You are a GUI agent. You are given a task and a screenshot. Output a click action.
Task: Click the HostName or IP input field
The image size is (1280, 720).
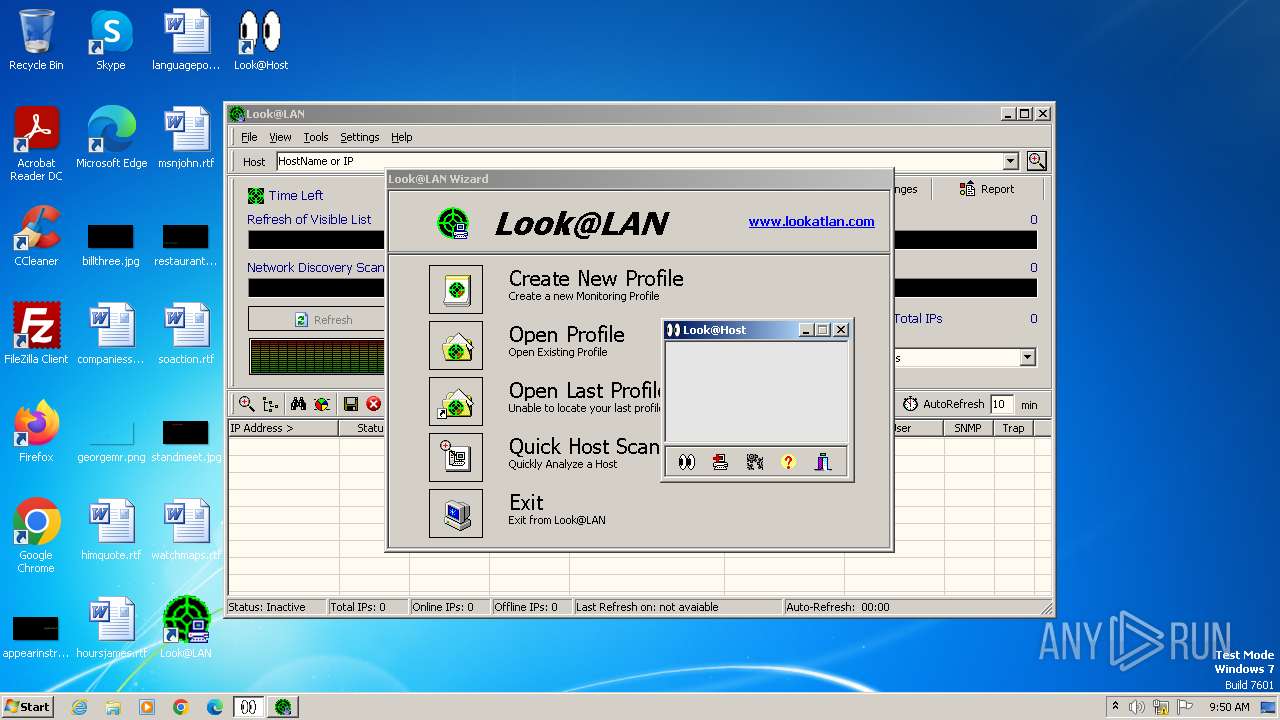[x=638, y=161]
